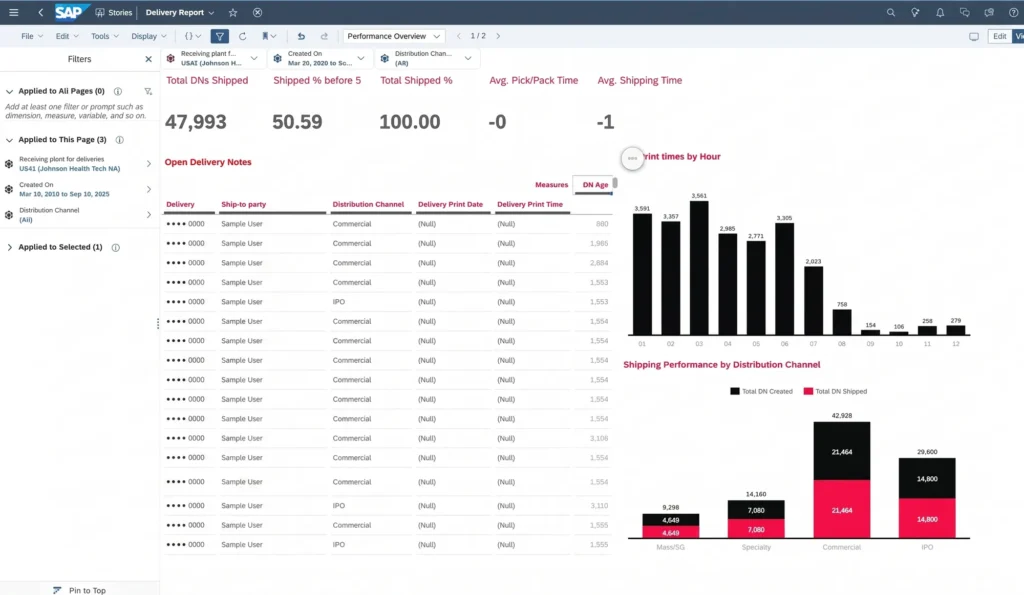Go back with the left arrow
The height and width of the screenshot is (595, 1024).
click(40, 12)
